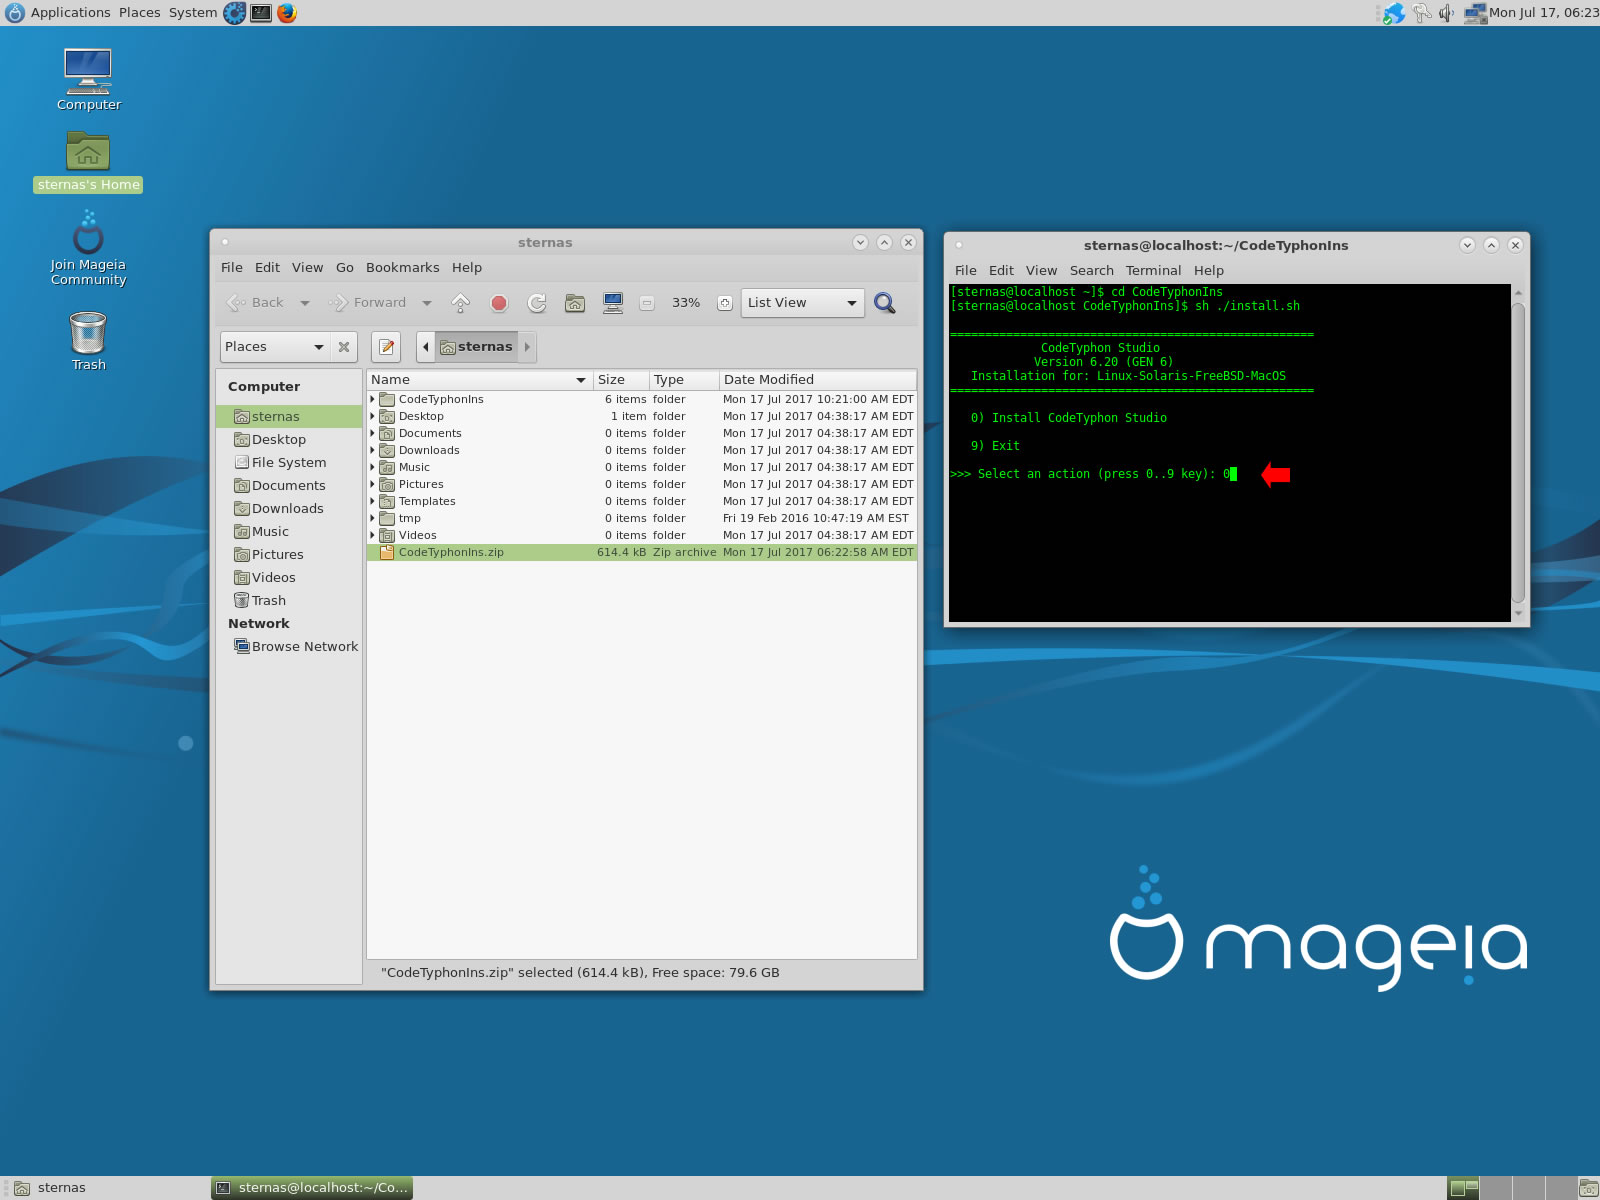Click the terminal window taskbar button
This screenshot has height=1200, width=1600.
312,1188
